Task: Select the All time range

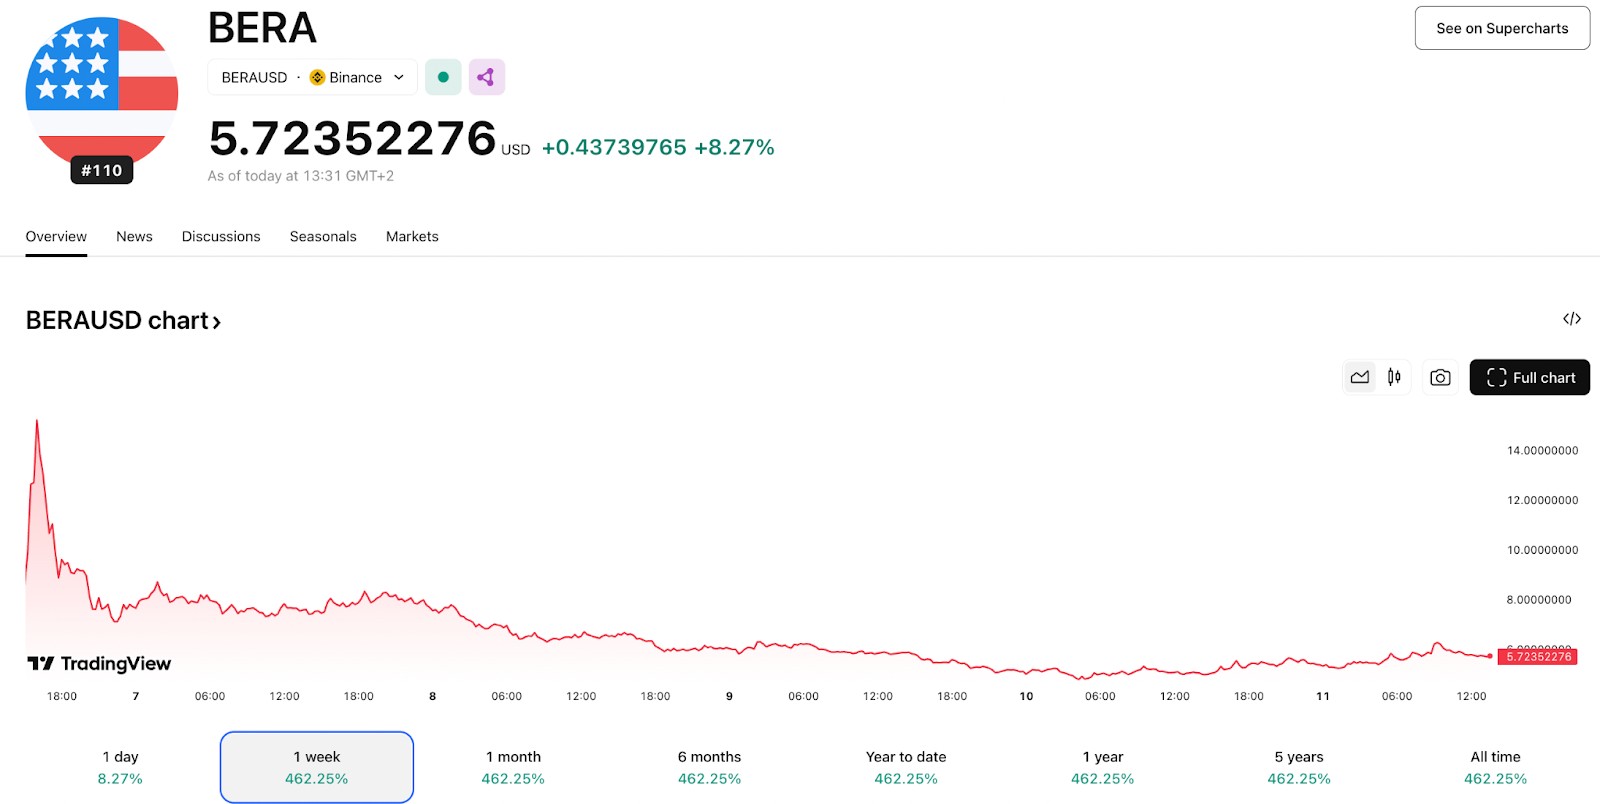Action: click(x=1496, y=767)
